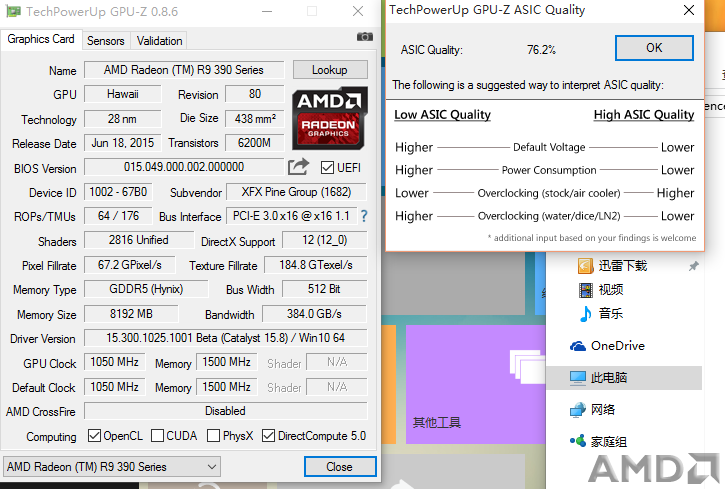Click the DirectX Support 12 (12_0) field
This screenshot has height=489, width=725.
[x=325, y=240]
